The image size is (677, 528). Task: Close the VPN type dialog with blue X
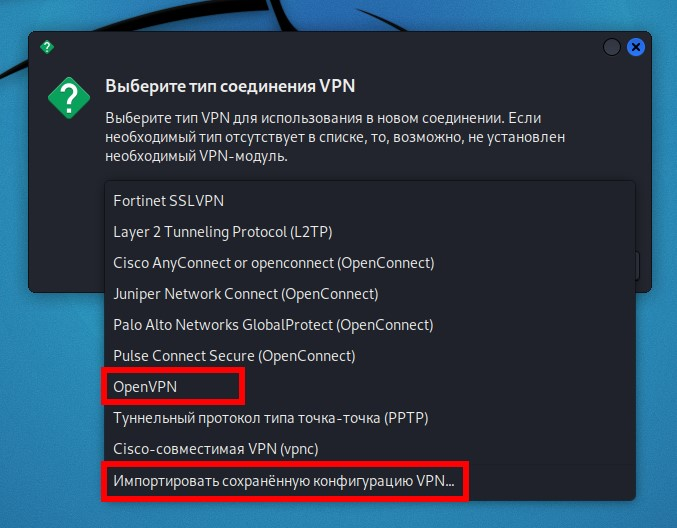[636, 47]
